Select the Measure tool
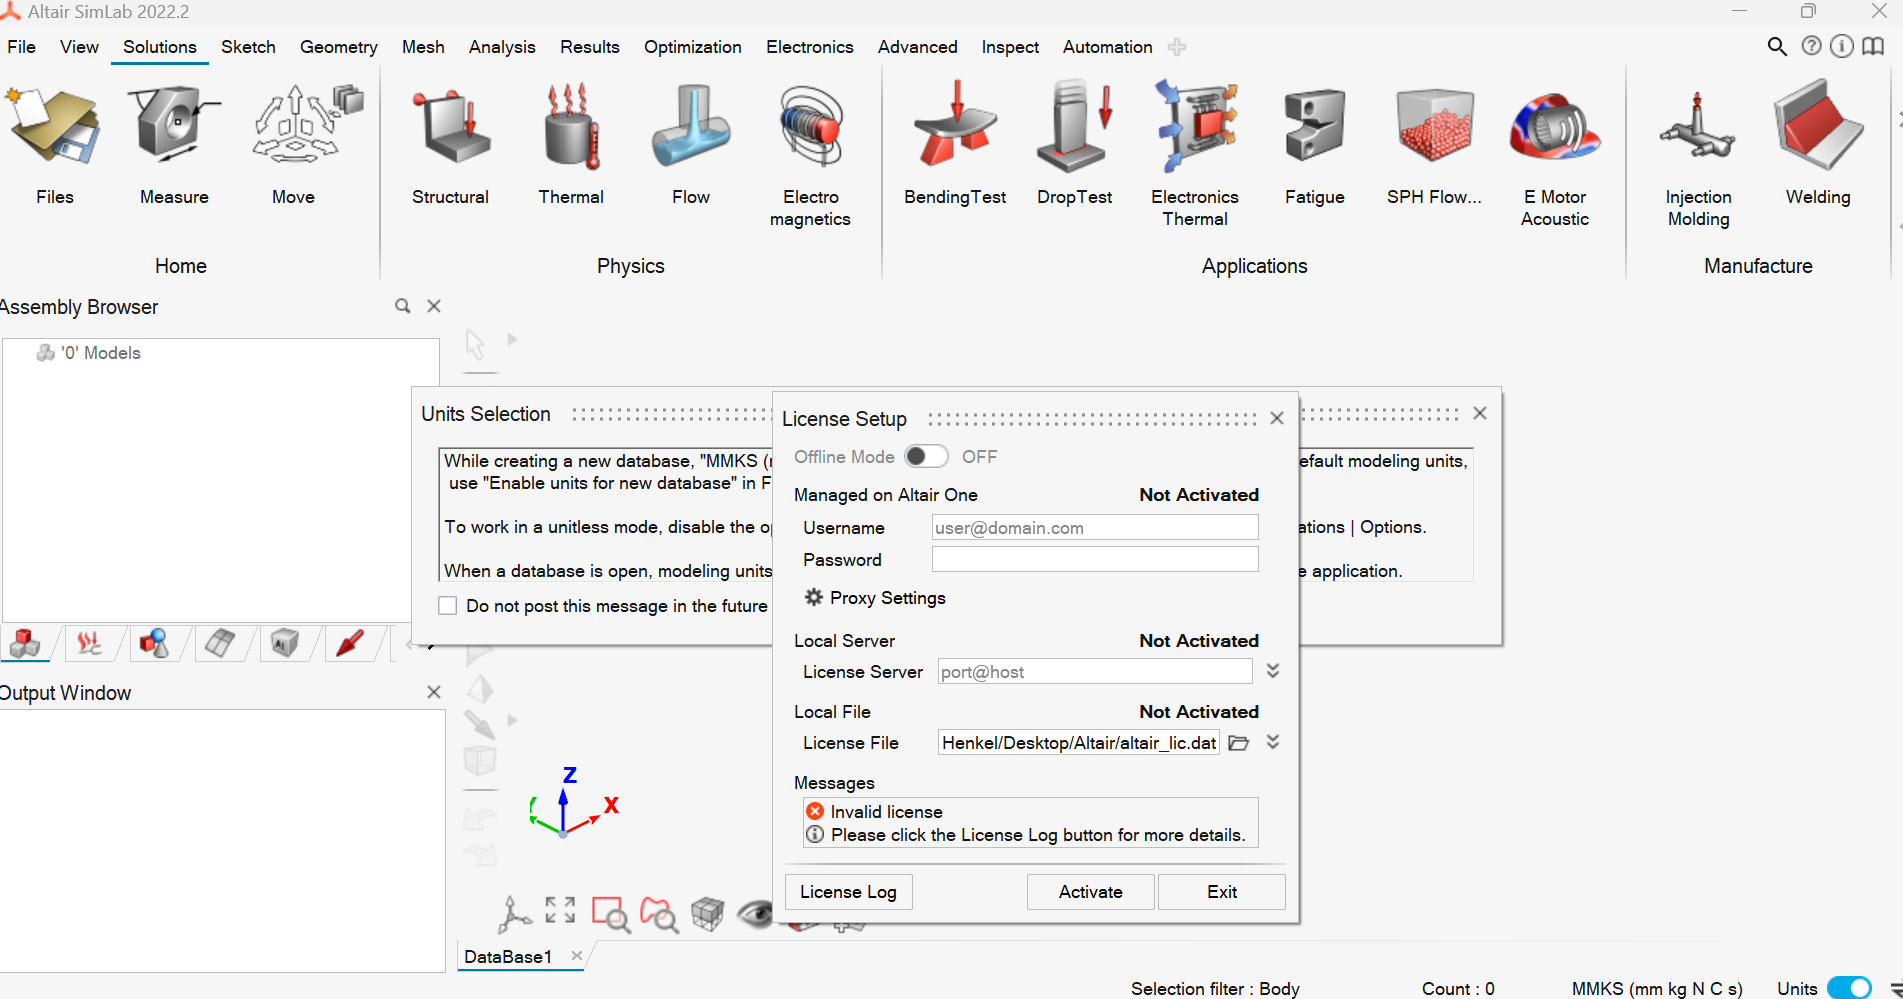 (174, 145)
